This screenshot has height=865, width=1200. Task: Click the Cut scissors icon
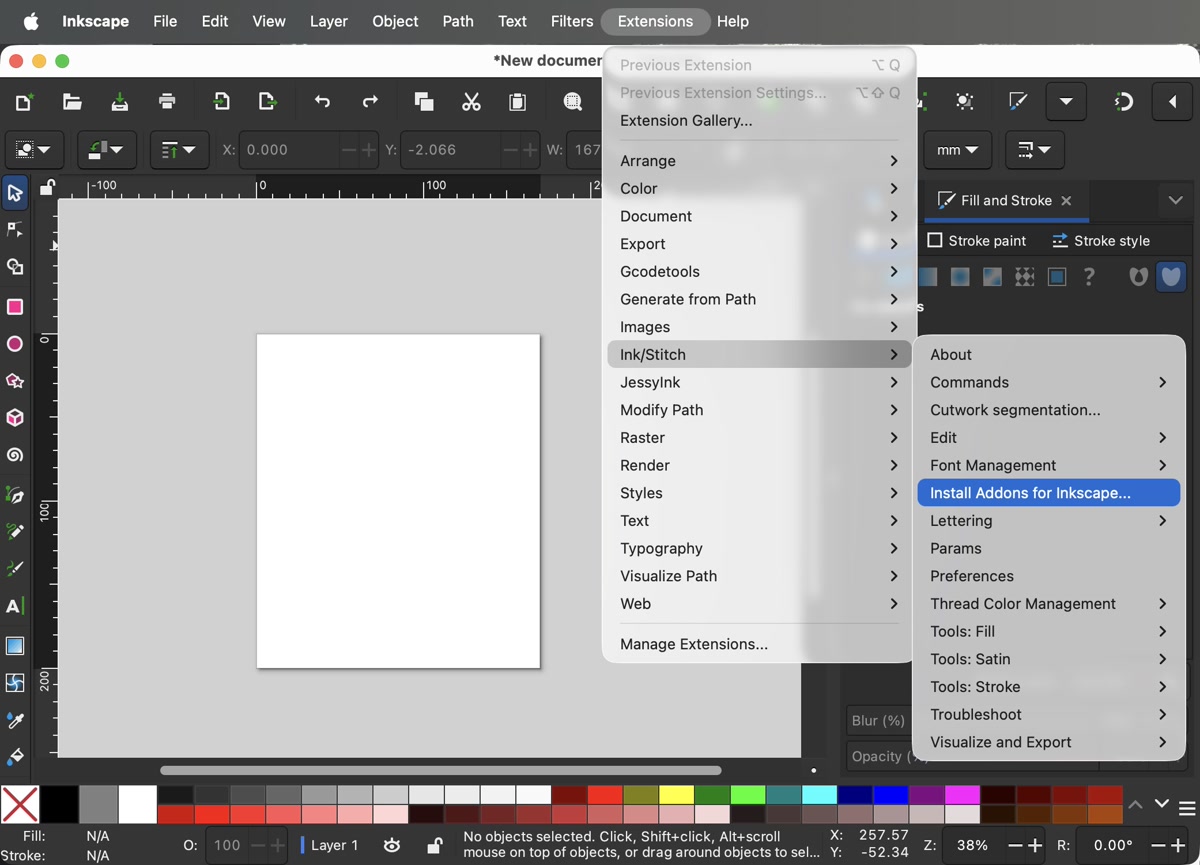pos(471,101)
